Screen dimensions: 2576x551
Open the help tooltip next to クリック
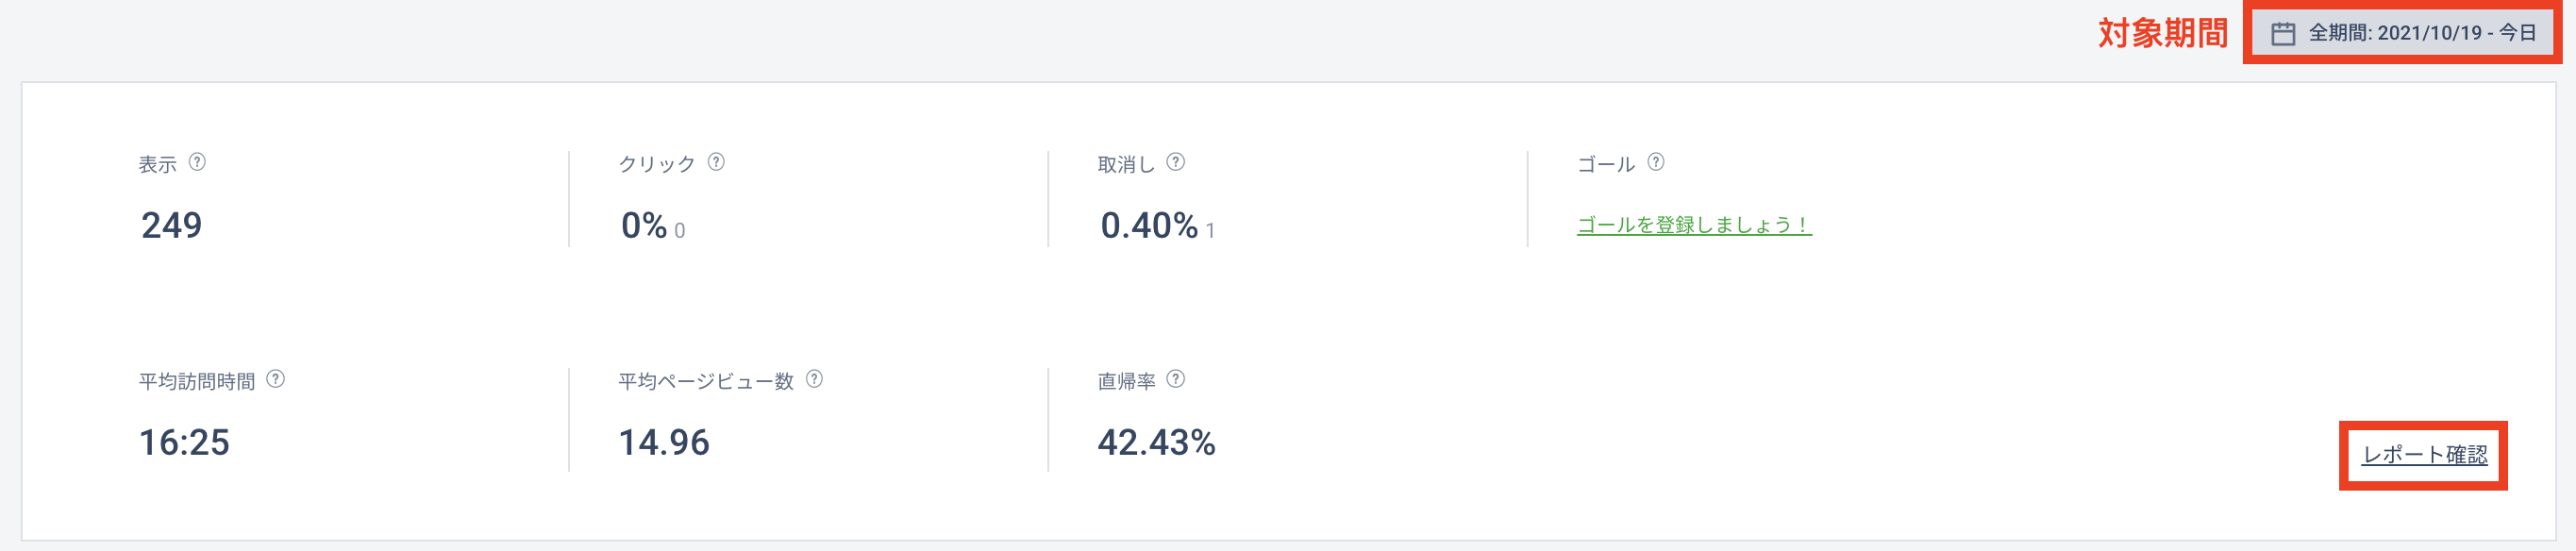[x=716, y=162]
